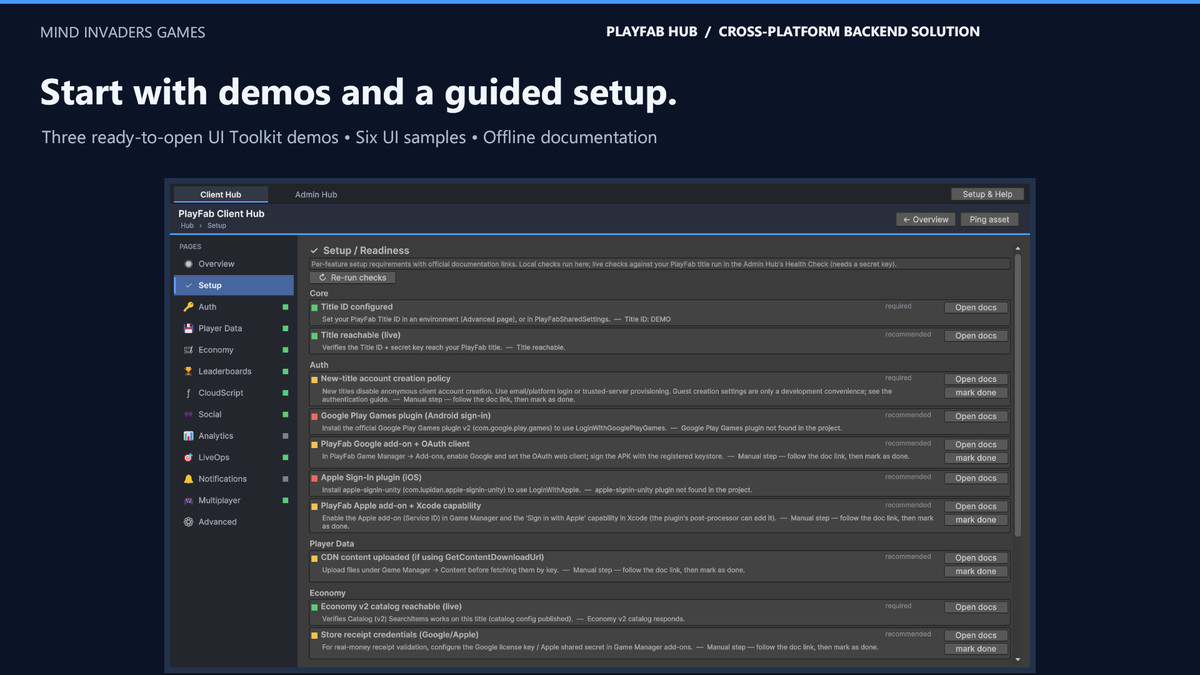
Task: Open docs for Title ID configured
Action: [976, 308]
